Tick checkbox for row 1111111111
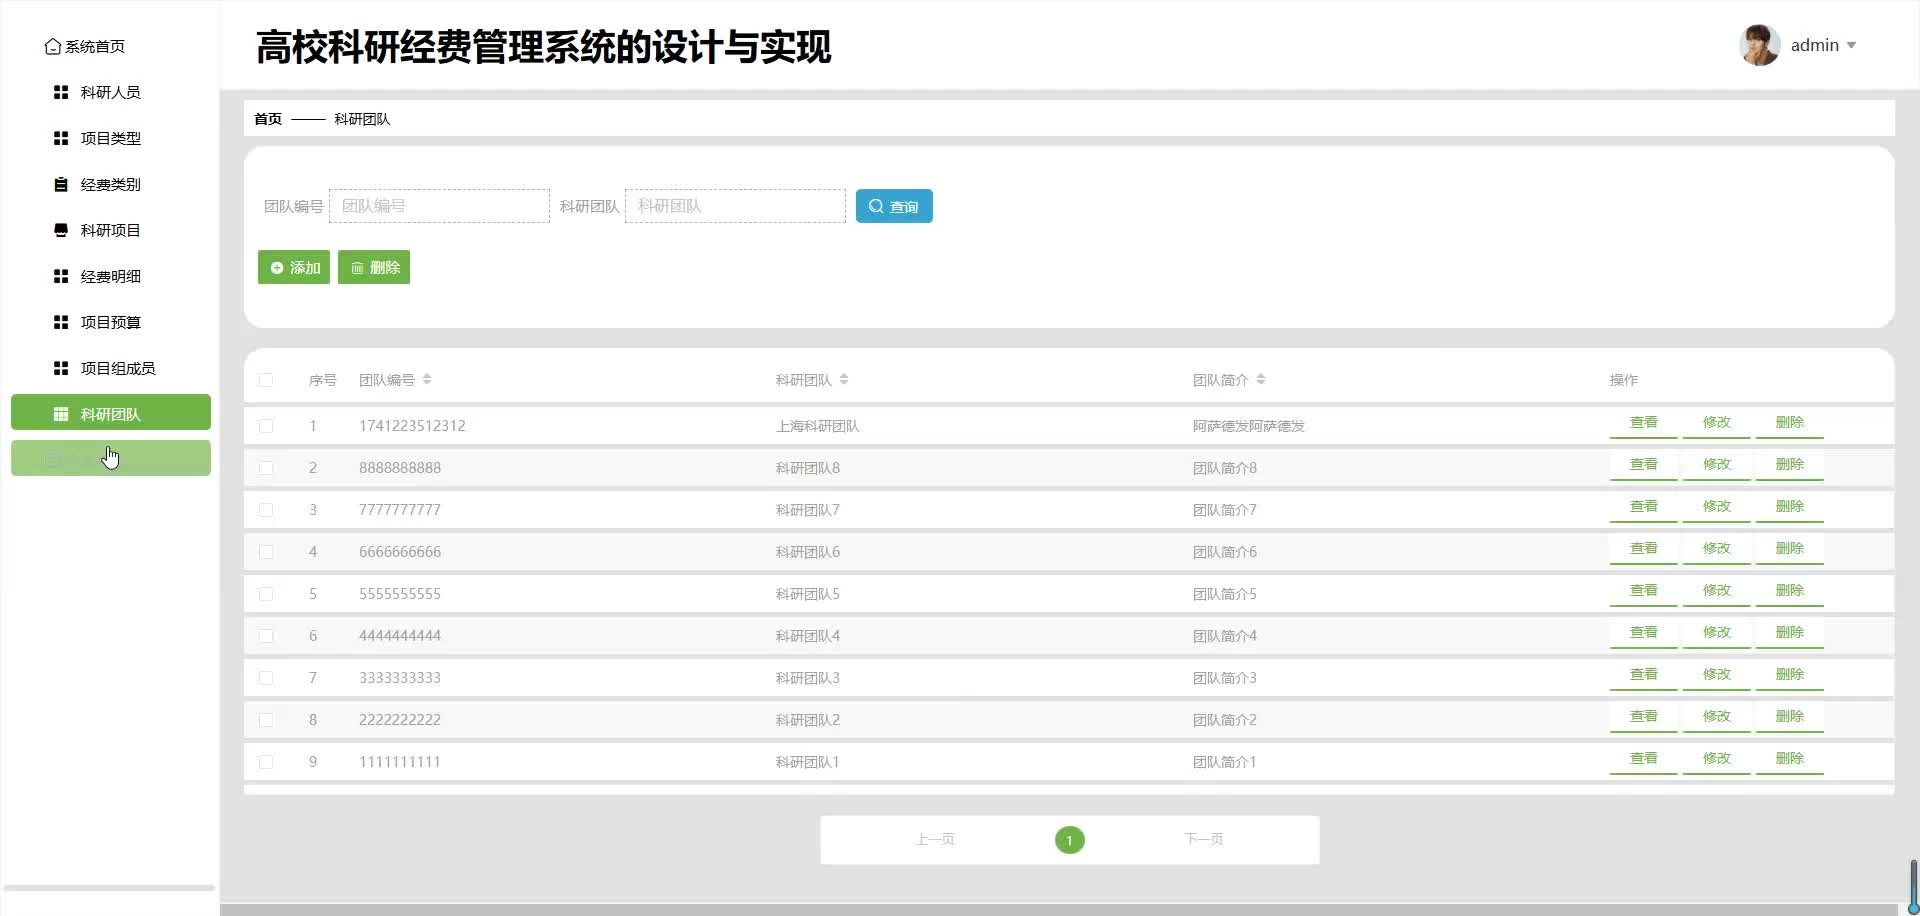The width and height of the screenshot is (1920, 916). click(266, 762)
